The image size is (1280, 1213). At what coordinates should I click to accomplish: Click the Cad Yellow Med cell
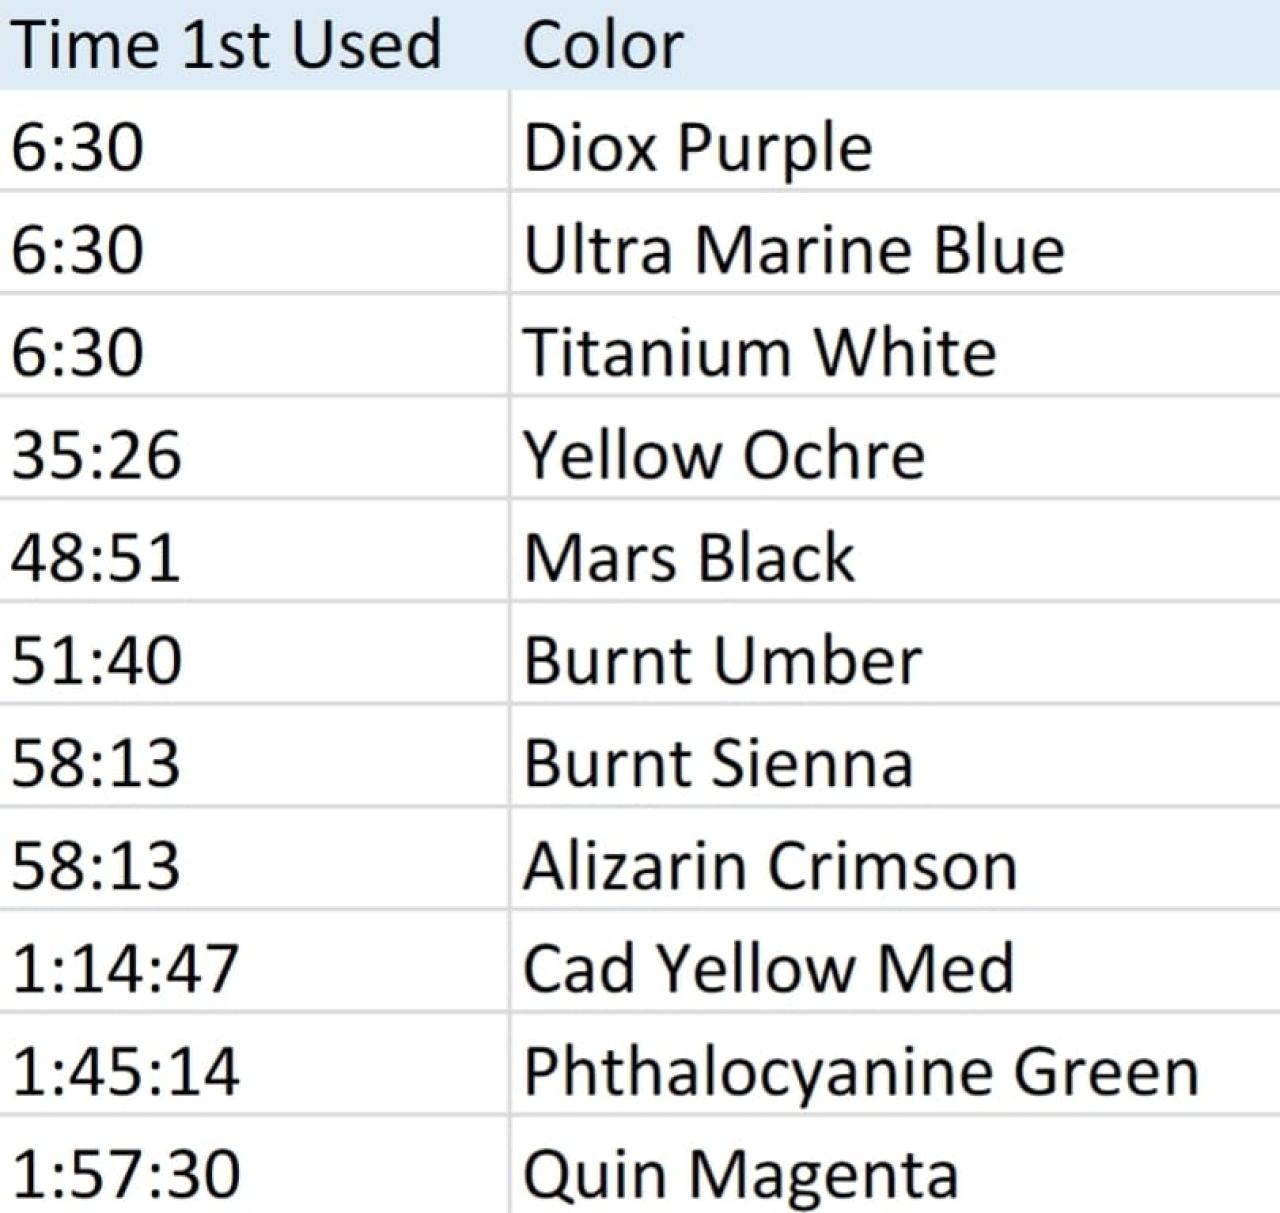[x=768, y=968]
